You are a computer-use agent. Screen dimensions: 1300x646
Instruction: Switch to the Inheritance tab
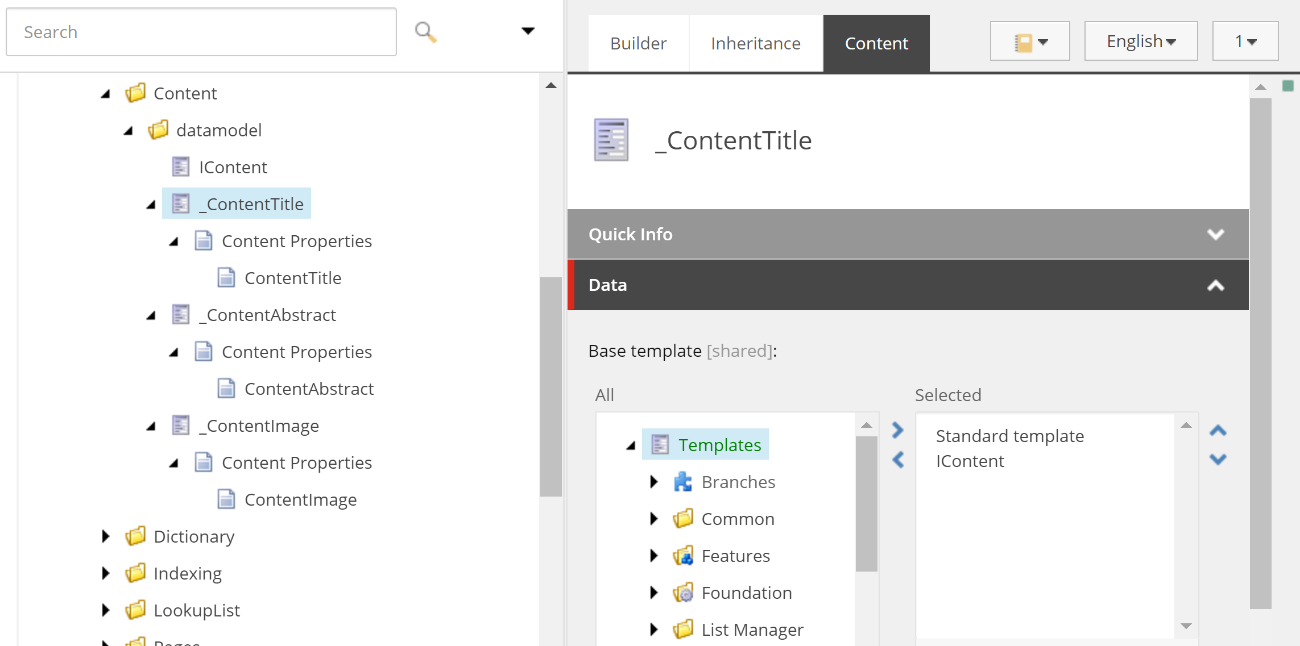(755, 43)
